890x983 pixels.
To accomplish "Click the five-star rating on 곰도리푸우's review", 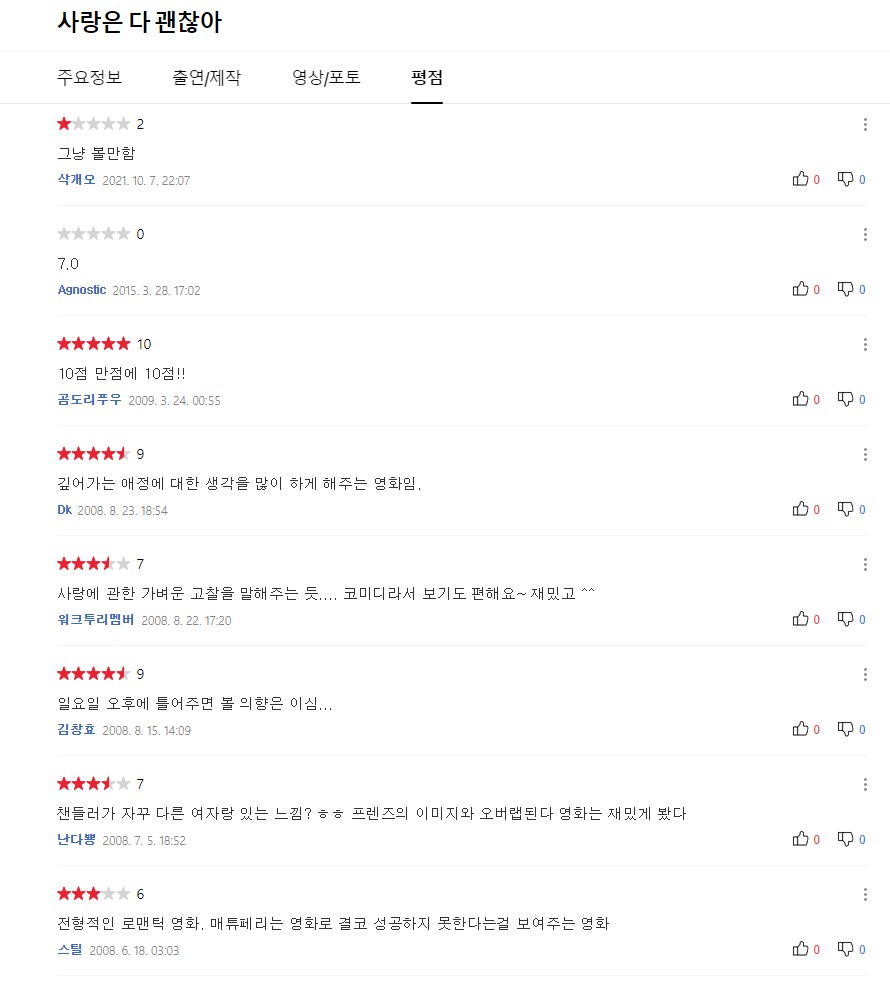I will 94,344.
